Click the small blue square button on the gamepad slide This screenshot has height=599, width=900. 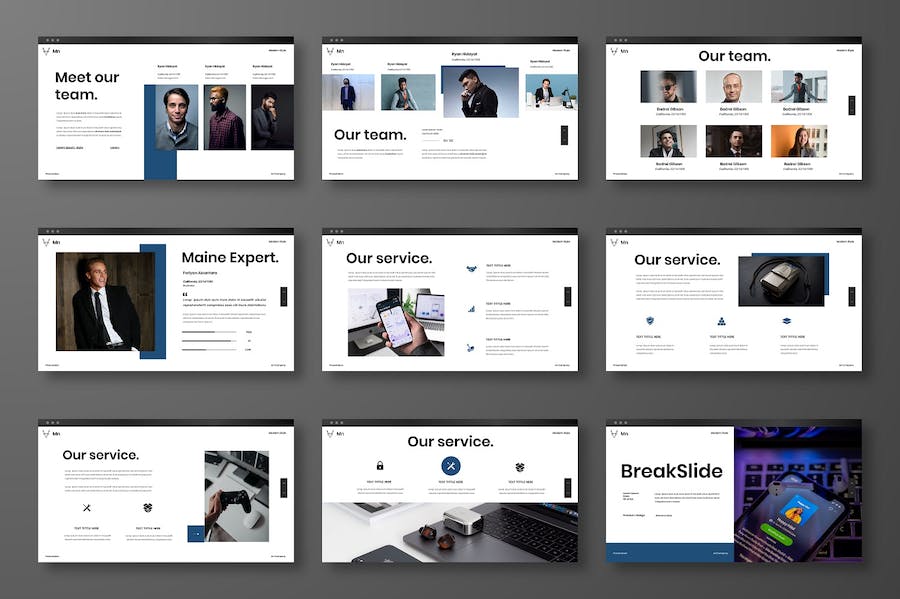196,534
